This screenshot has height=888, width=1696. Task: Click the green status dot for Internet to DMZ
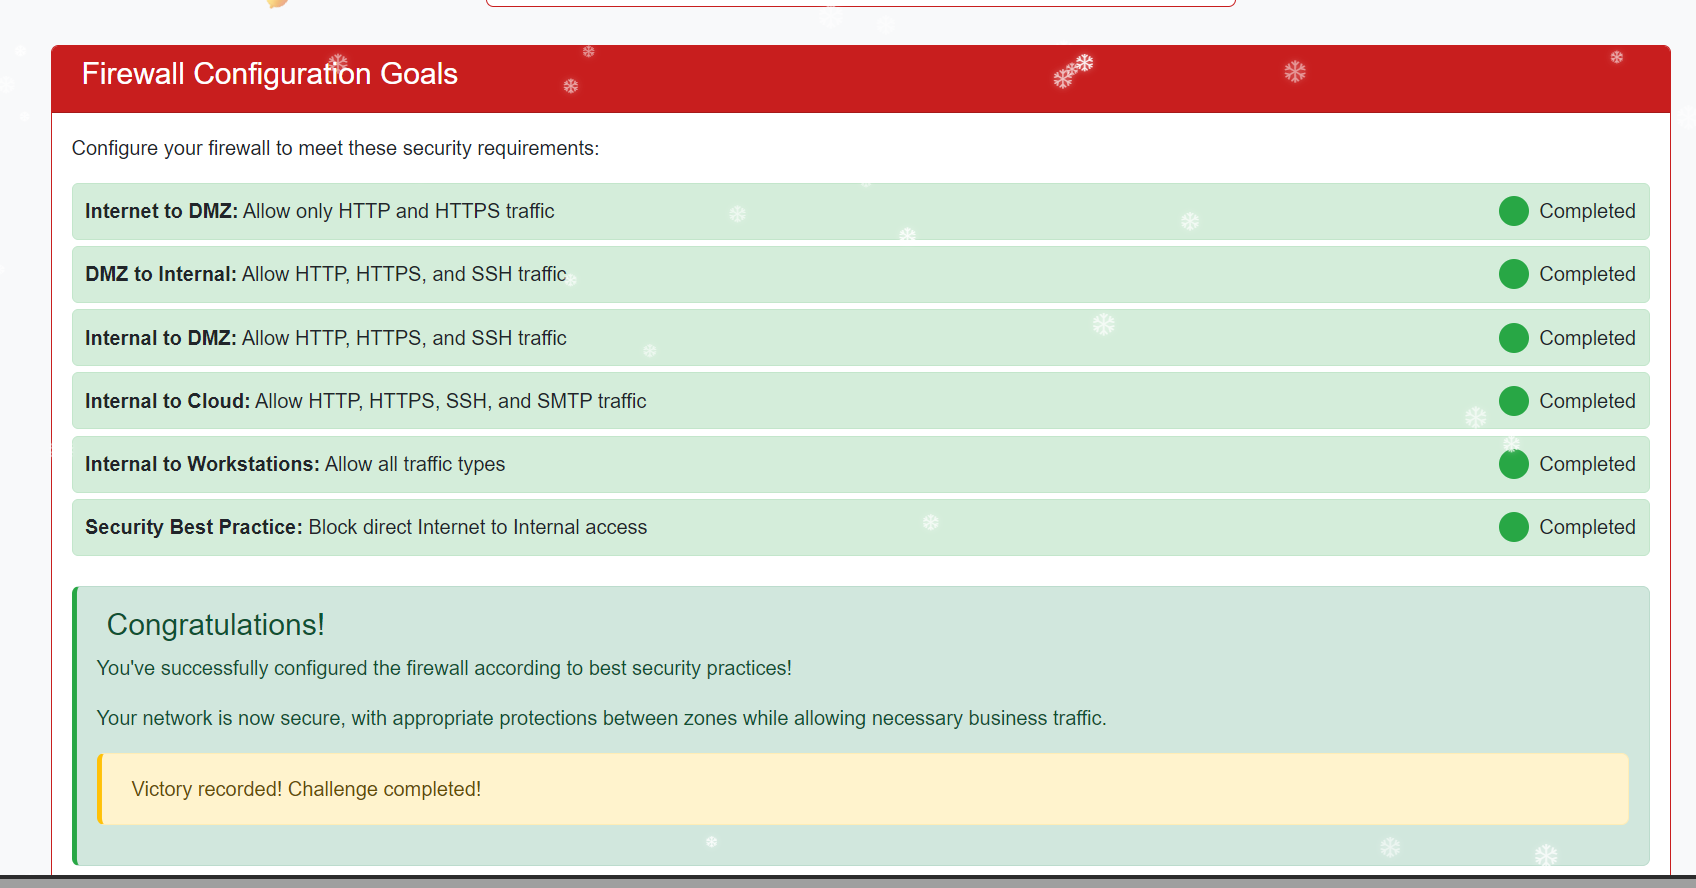[1513, 211]
